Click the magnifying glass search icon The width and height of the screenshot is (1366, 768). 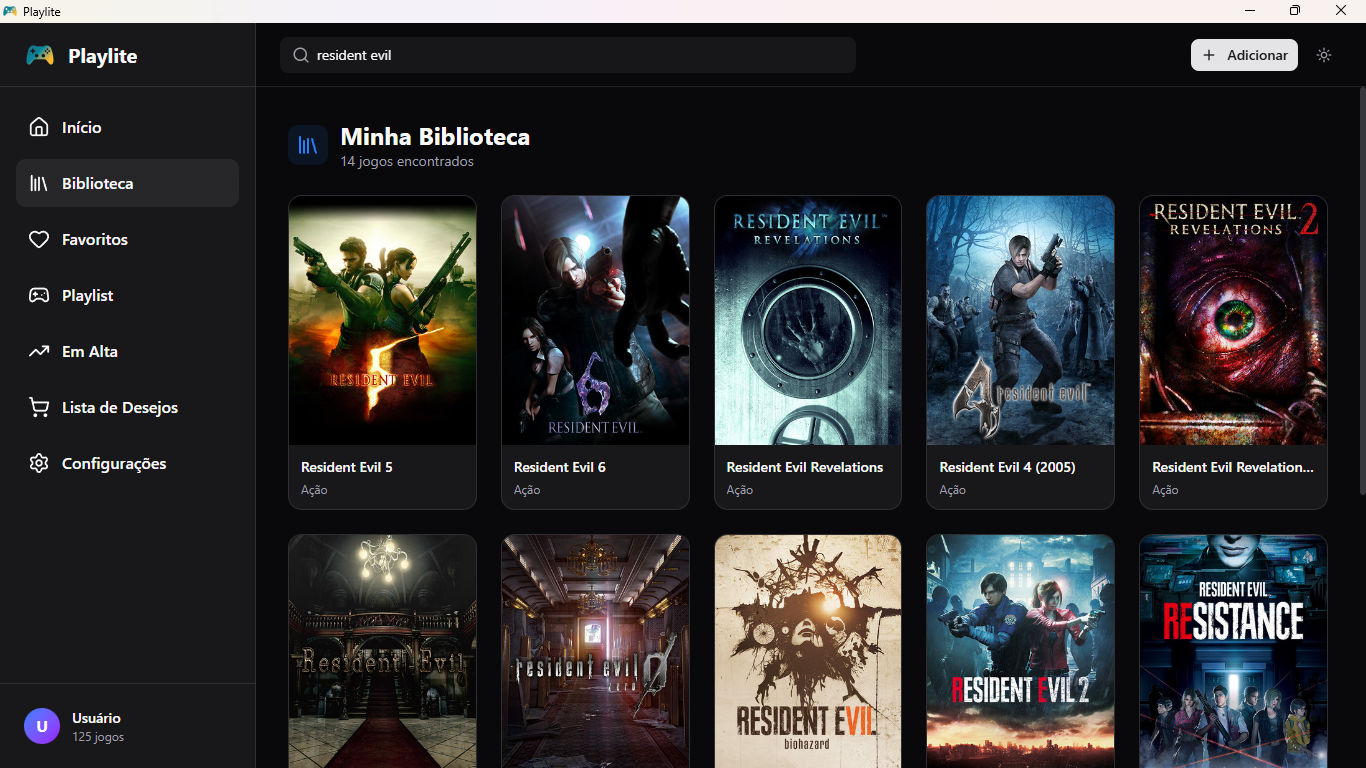300,55
